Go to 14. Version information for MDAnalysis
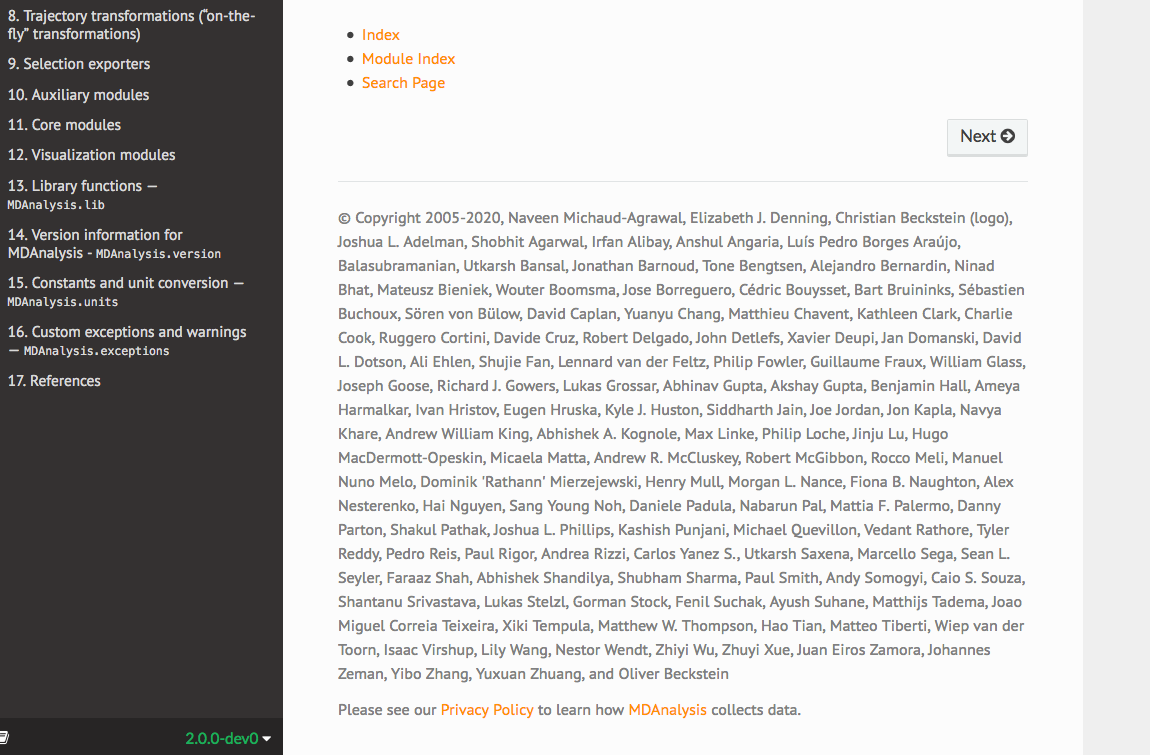This screenshot has height=755, width=1150. (114, 244)
